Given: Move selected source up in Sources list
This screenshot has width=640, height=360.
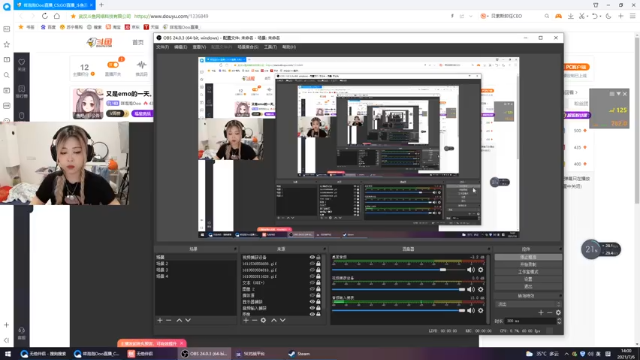Looking at the screenshot, I should pyautogui.click(x=274, y=320).
